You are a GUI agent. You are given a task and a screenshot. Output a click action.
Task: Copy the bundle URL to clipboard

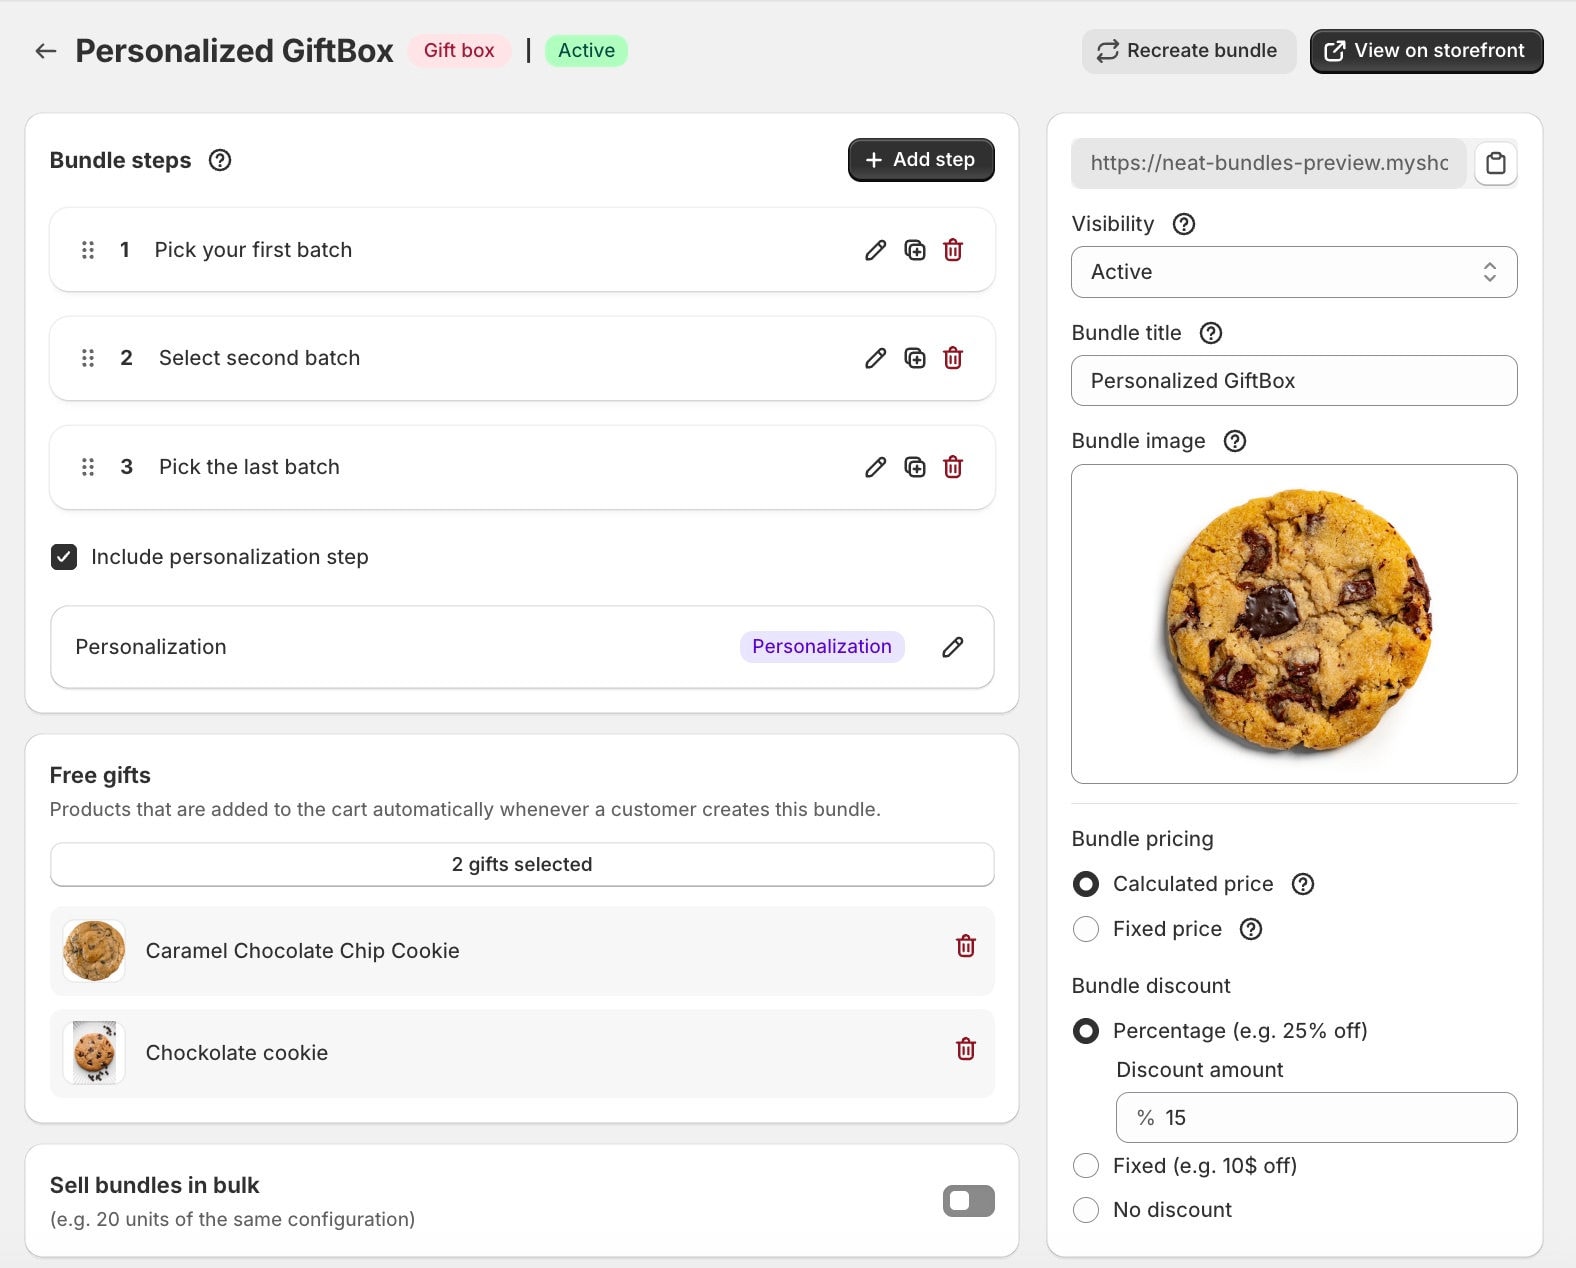(1495, 163)
